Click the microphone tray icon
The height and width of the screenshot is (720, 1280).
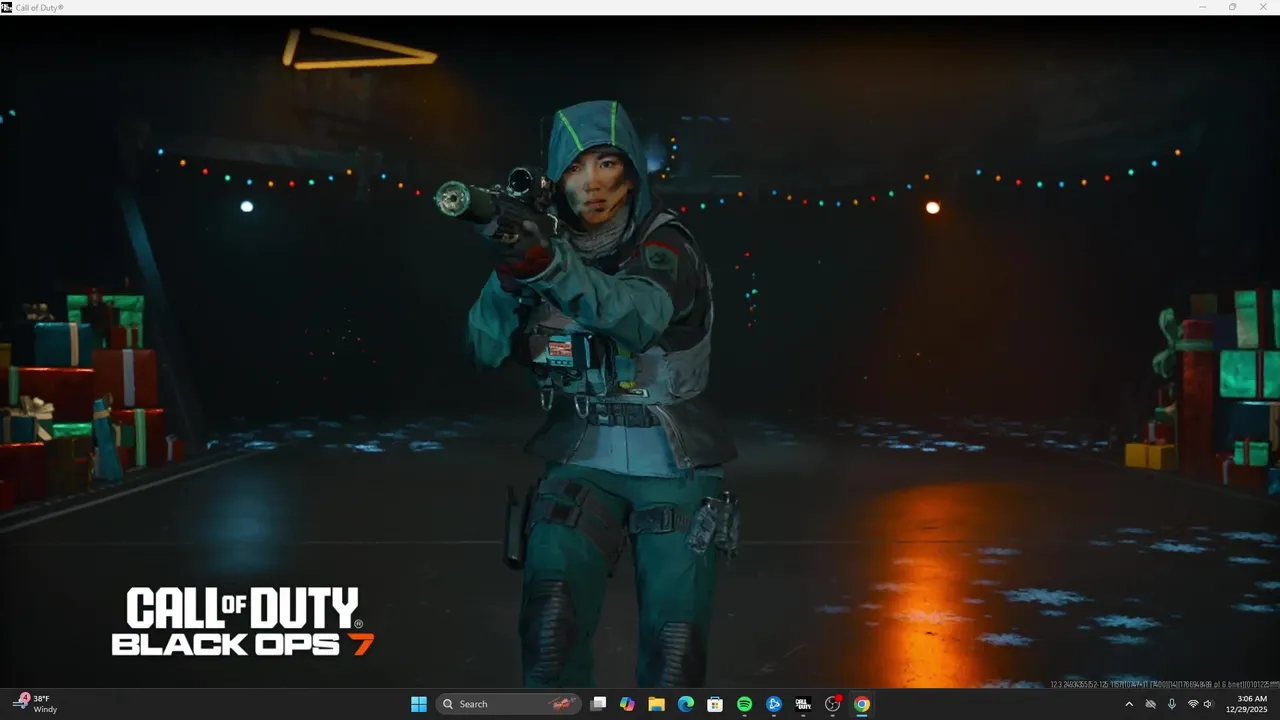tap(1171, 704)
